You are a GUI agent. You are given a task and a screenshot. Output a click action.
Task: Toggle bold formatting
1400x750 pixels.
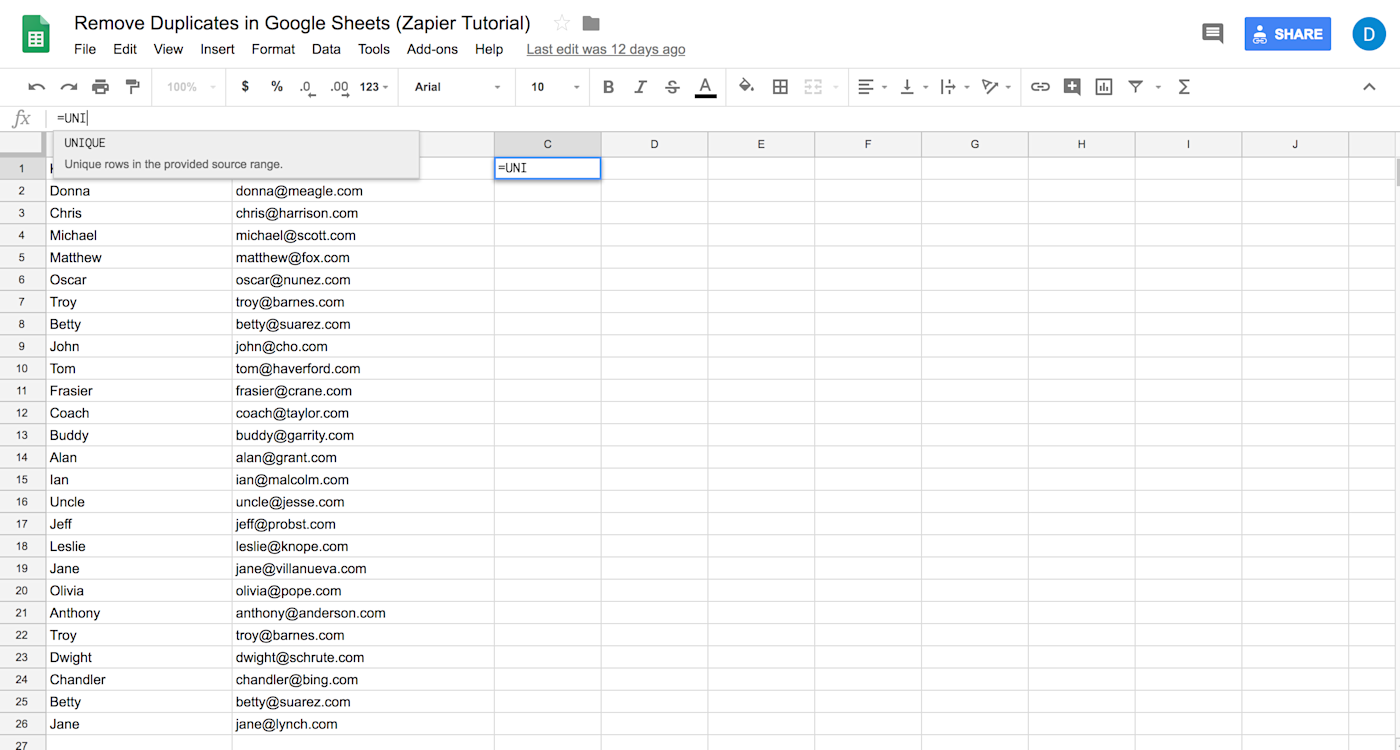pyautogui.click(x=608, y=87)
